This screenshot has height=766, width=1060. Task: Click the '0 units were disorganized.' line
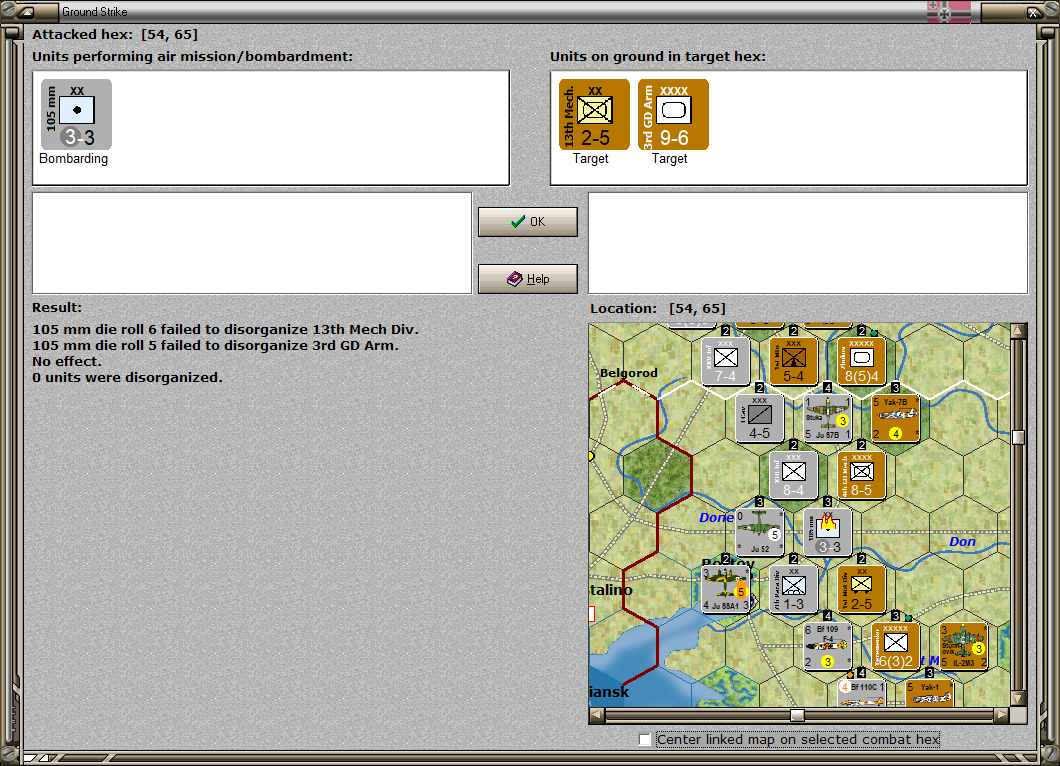click(127, 377)
